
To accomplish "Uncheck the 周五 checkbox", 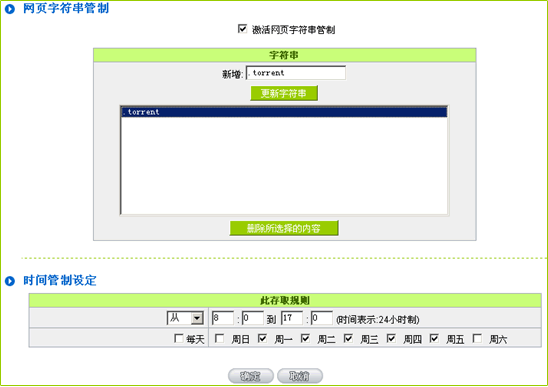I will (x=434, y=338).
